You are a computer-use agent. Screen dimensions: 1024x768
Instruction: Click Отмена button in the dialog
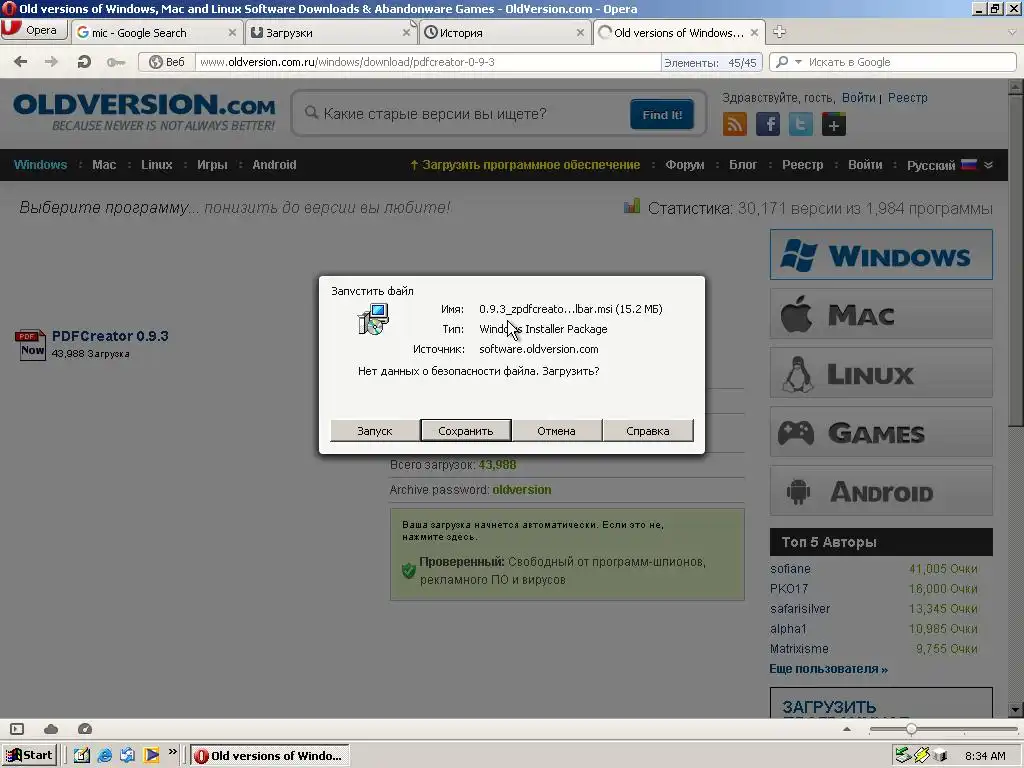click(556, 431)
